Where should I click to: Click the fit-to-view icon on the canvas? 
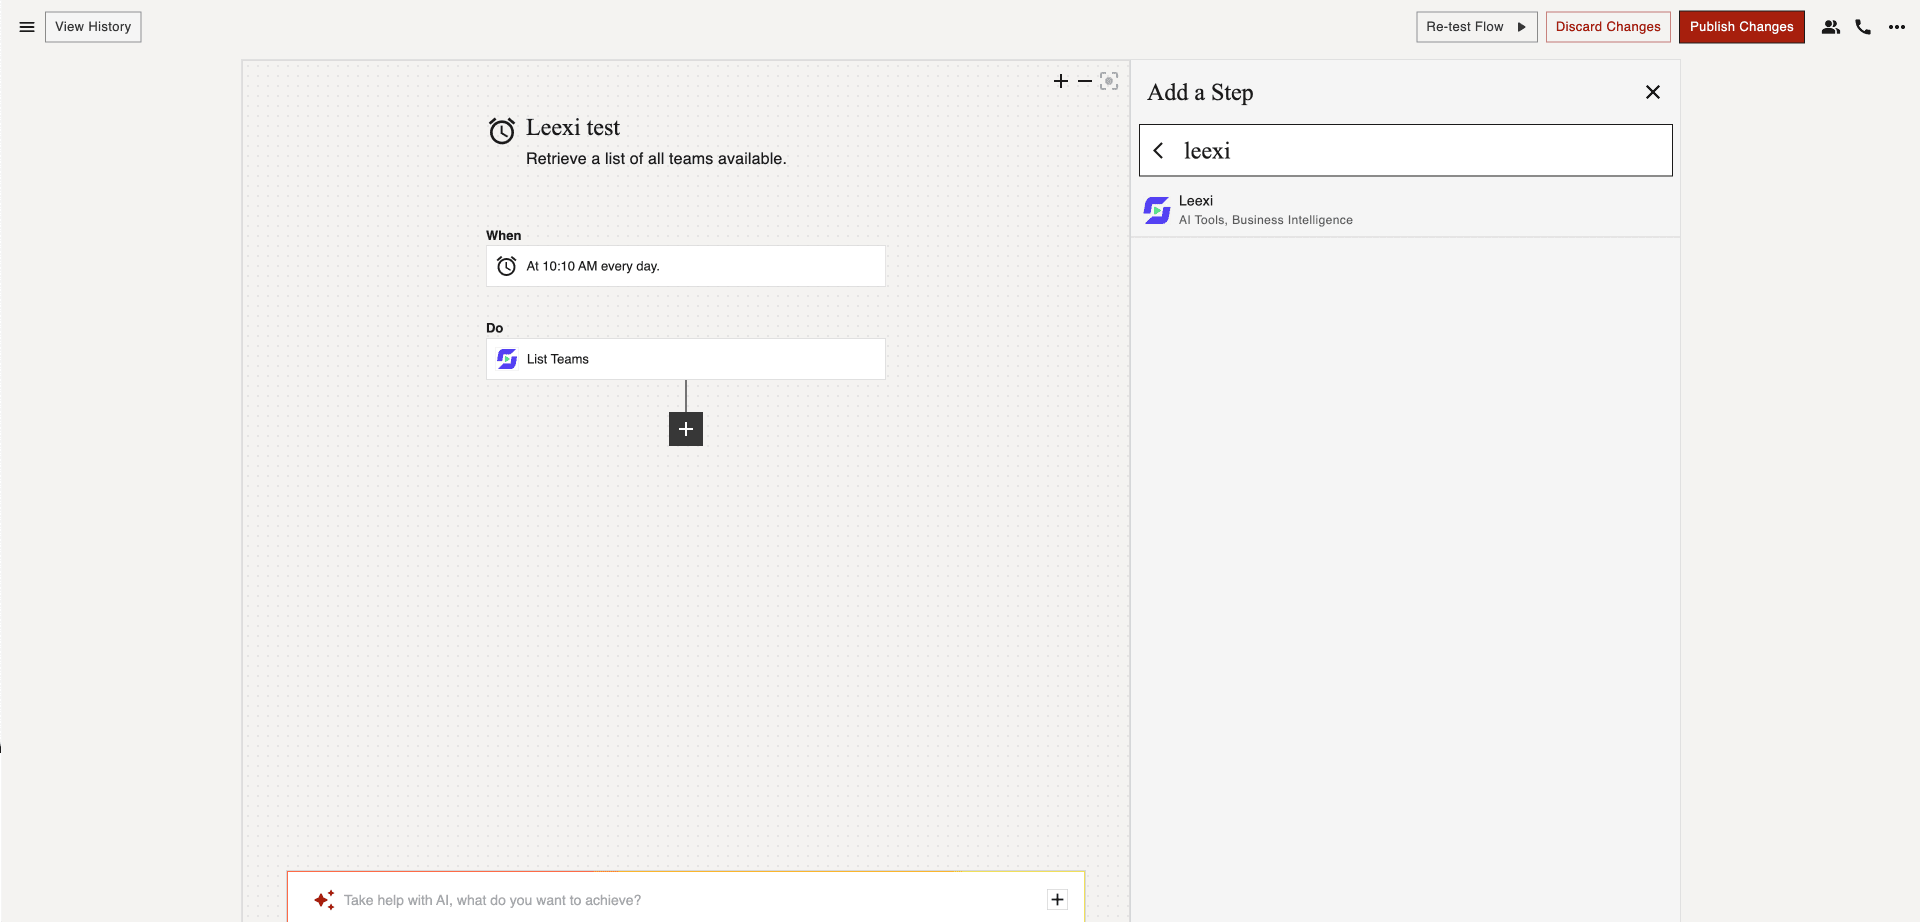click(1109, 81)
